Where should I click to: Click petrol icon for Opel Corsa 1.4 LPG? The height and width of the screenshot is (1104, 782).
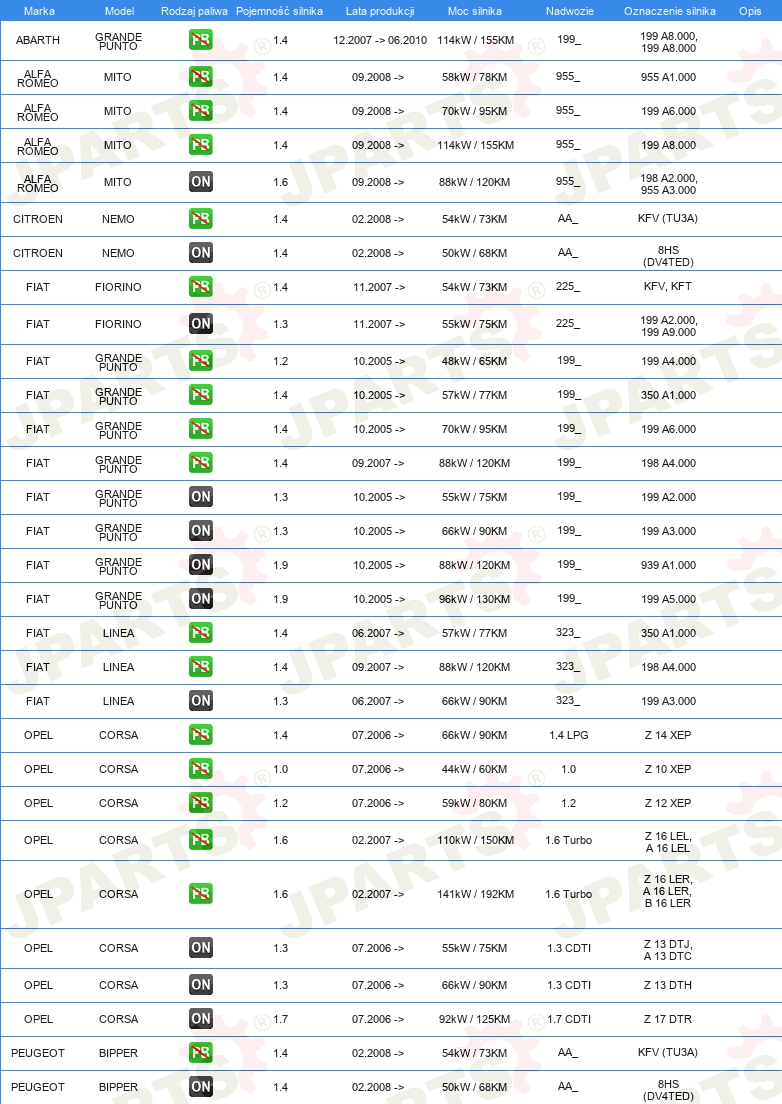click(201, 734)
